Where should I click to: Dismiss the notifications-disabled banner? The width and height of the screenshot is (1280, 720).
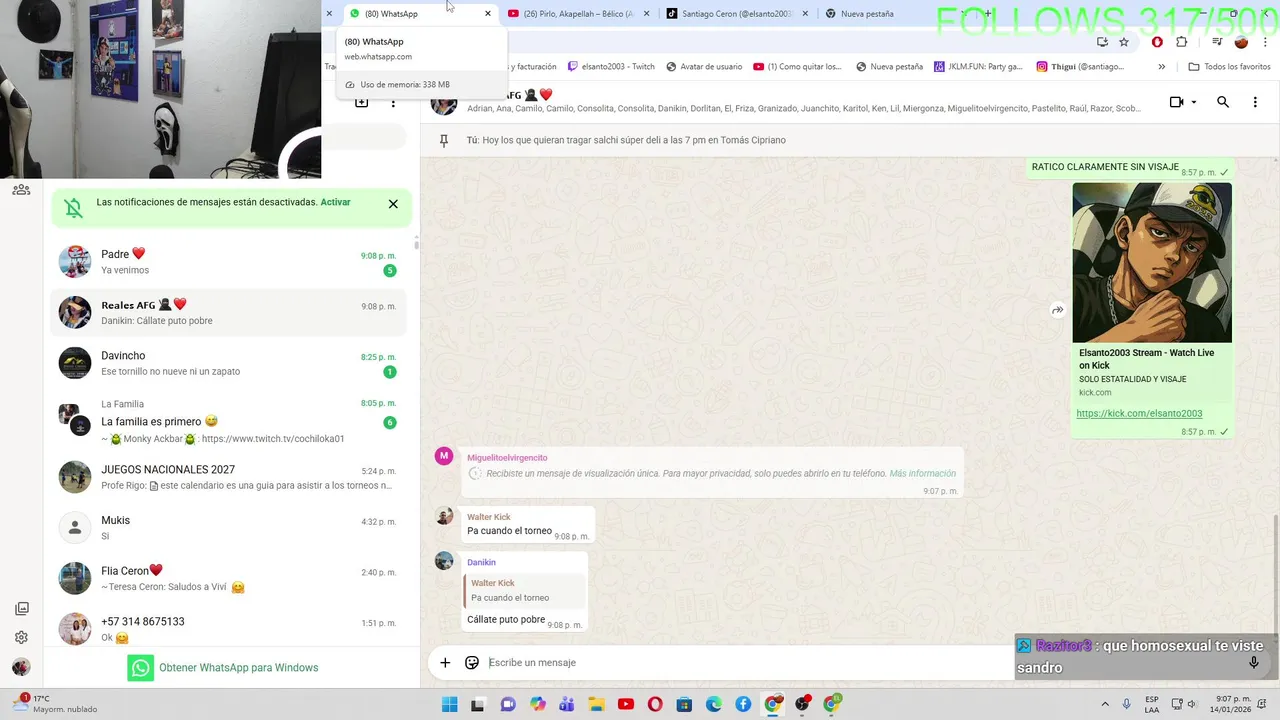tap(393, 204)
